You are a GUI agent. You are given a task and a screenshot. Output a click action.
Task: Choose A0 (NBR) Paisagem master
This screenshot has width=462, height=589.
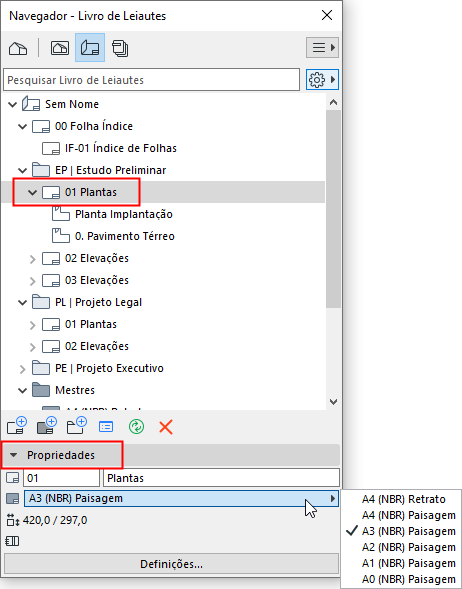click(409, 580)
